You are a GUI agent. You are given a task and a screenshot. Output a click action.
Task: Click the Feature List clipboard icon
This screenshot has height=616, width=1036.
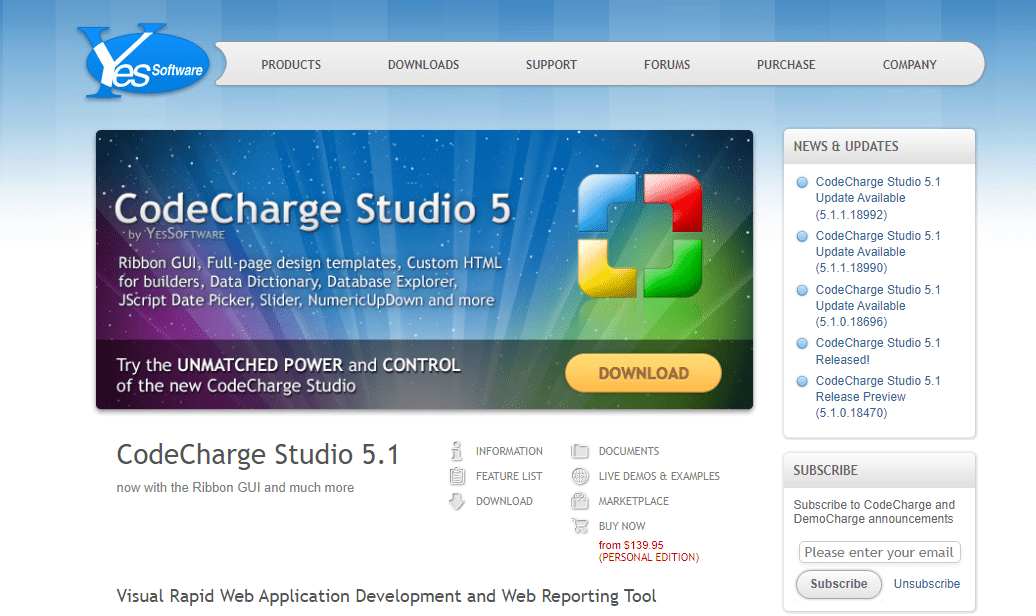tap(457, 476)
